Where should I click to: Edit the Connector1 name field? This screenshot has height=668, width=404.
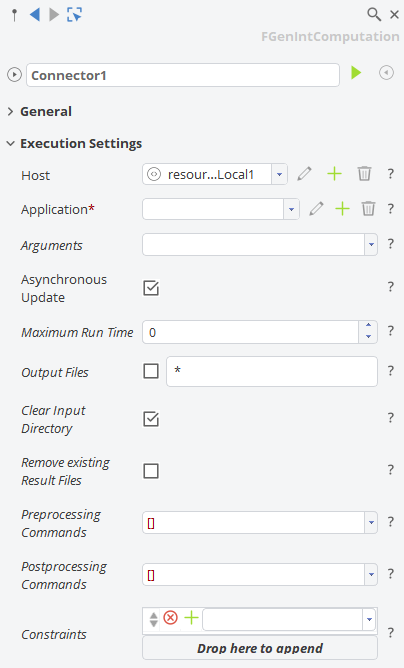(183, 75)
